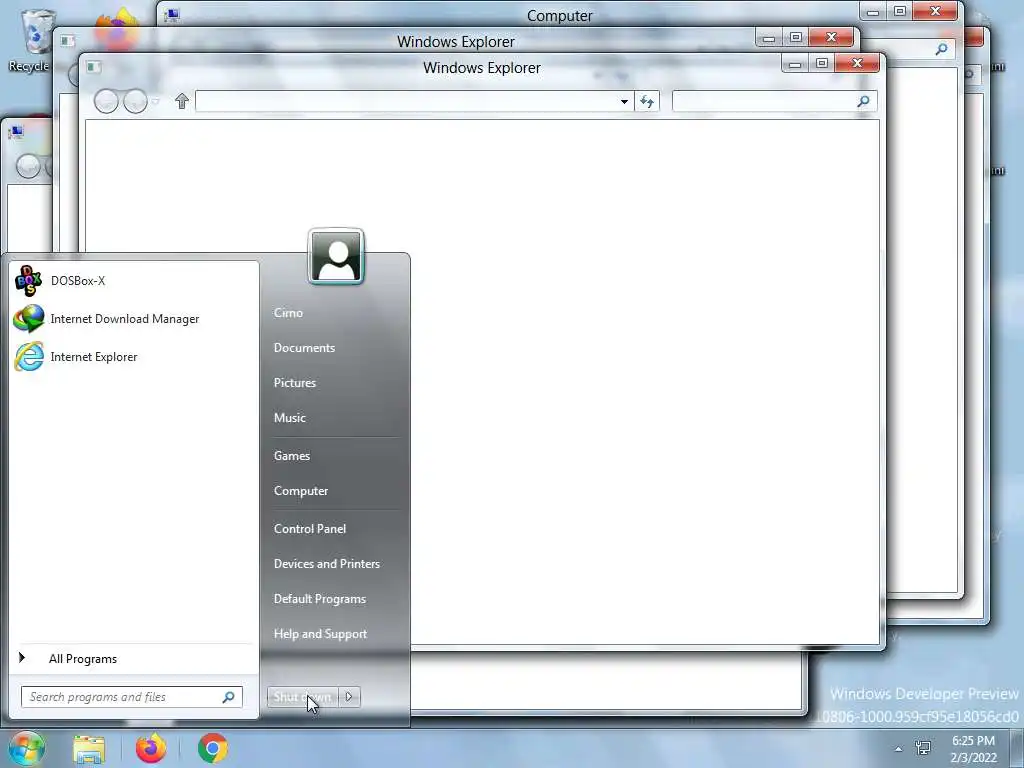Open Default Programs

(x=319, y=599)
